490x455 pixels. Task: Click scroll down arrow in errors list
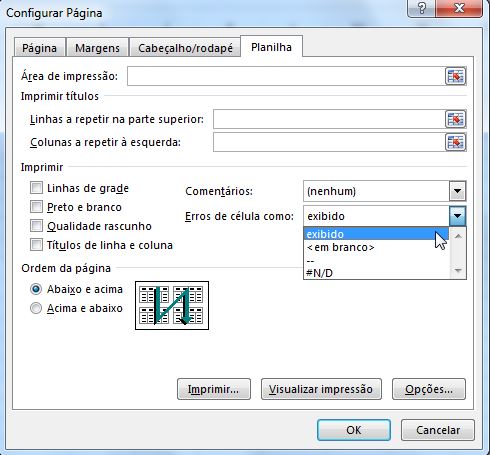pyautogui.click(x=458, y=270)
